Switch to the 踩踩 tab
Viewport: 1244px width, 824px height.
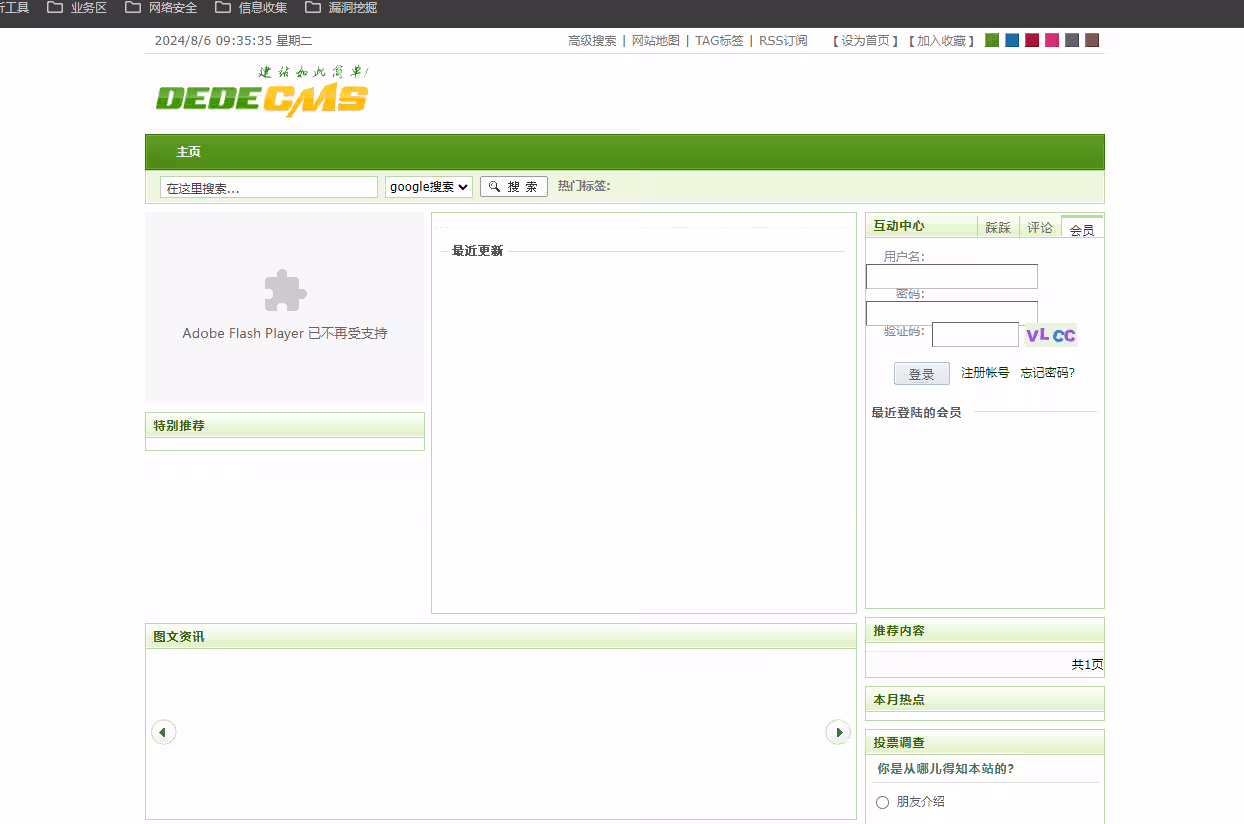point(998,228)
